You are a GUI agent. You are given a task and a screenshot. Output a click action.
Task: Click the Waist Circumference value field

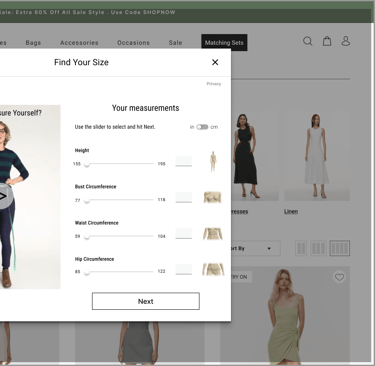184,233
